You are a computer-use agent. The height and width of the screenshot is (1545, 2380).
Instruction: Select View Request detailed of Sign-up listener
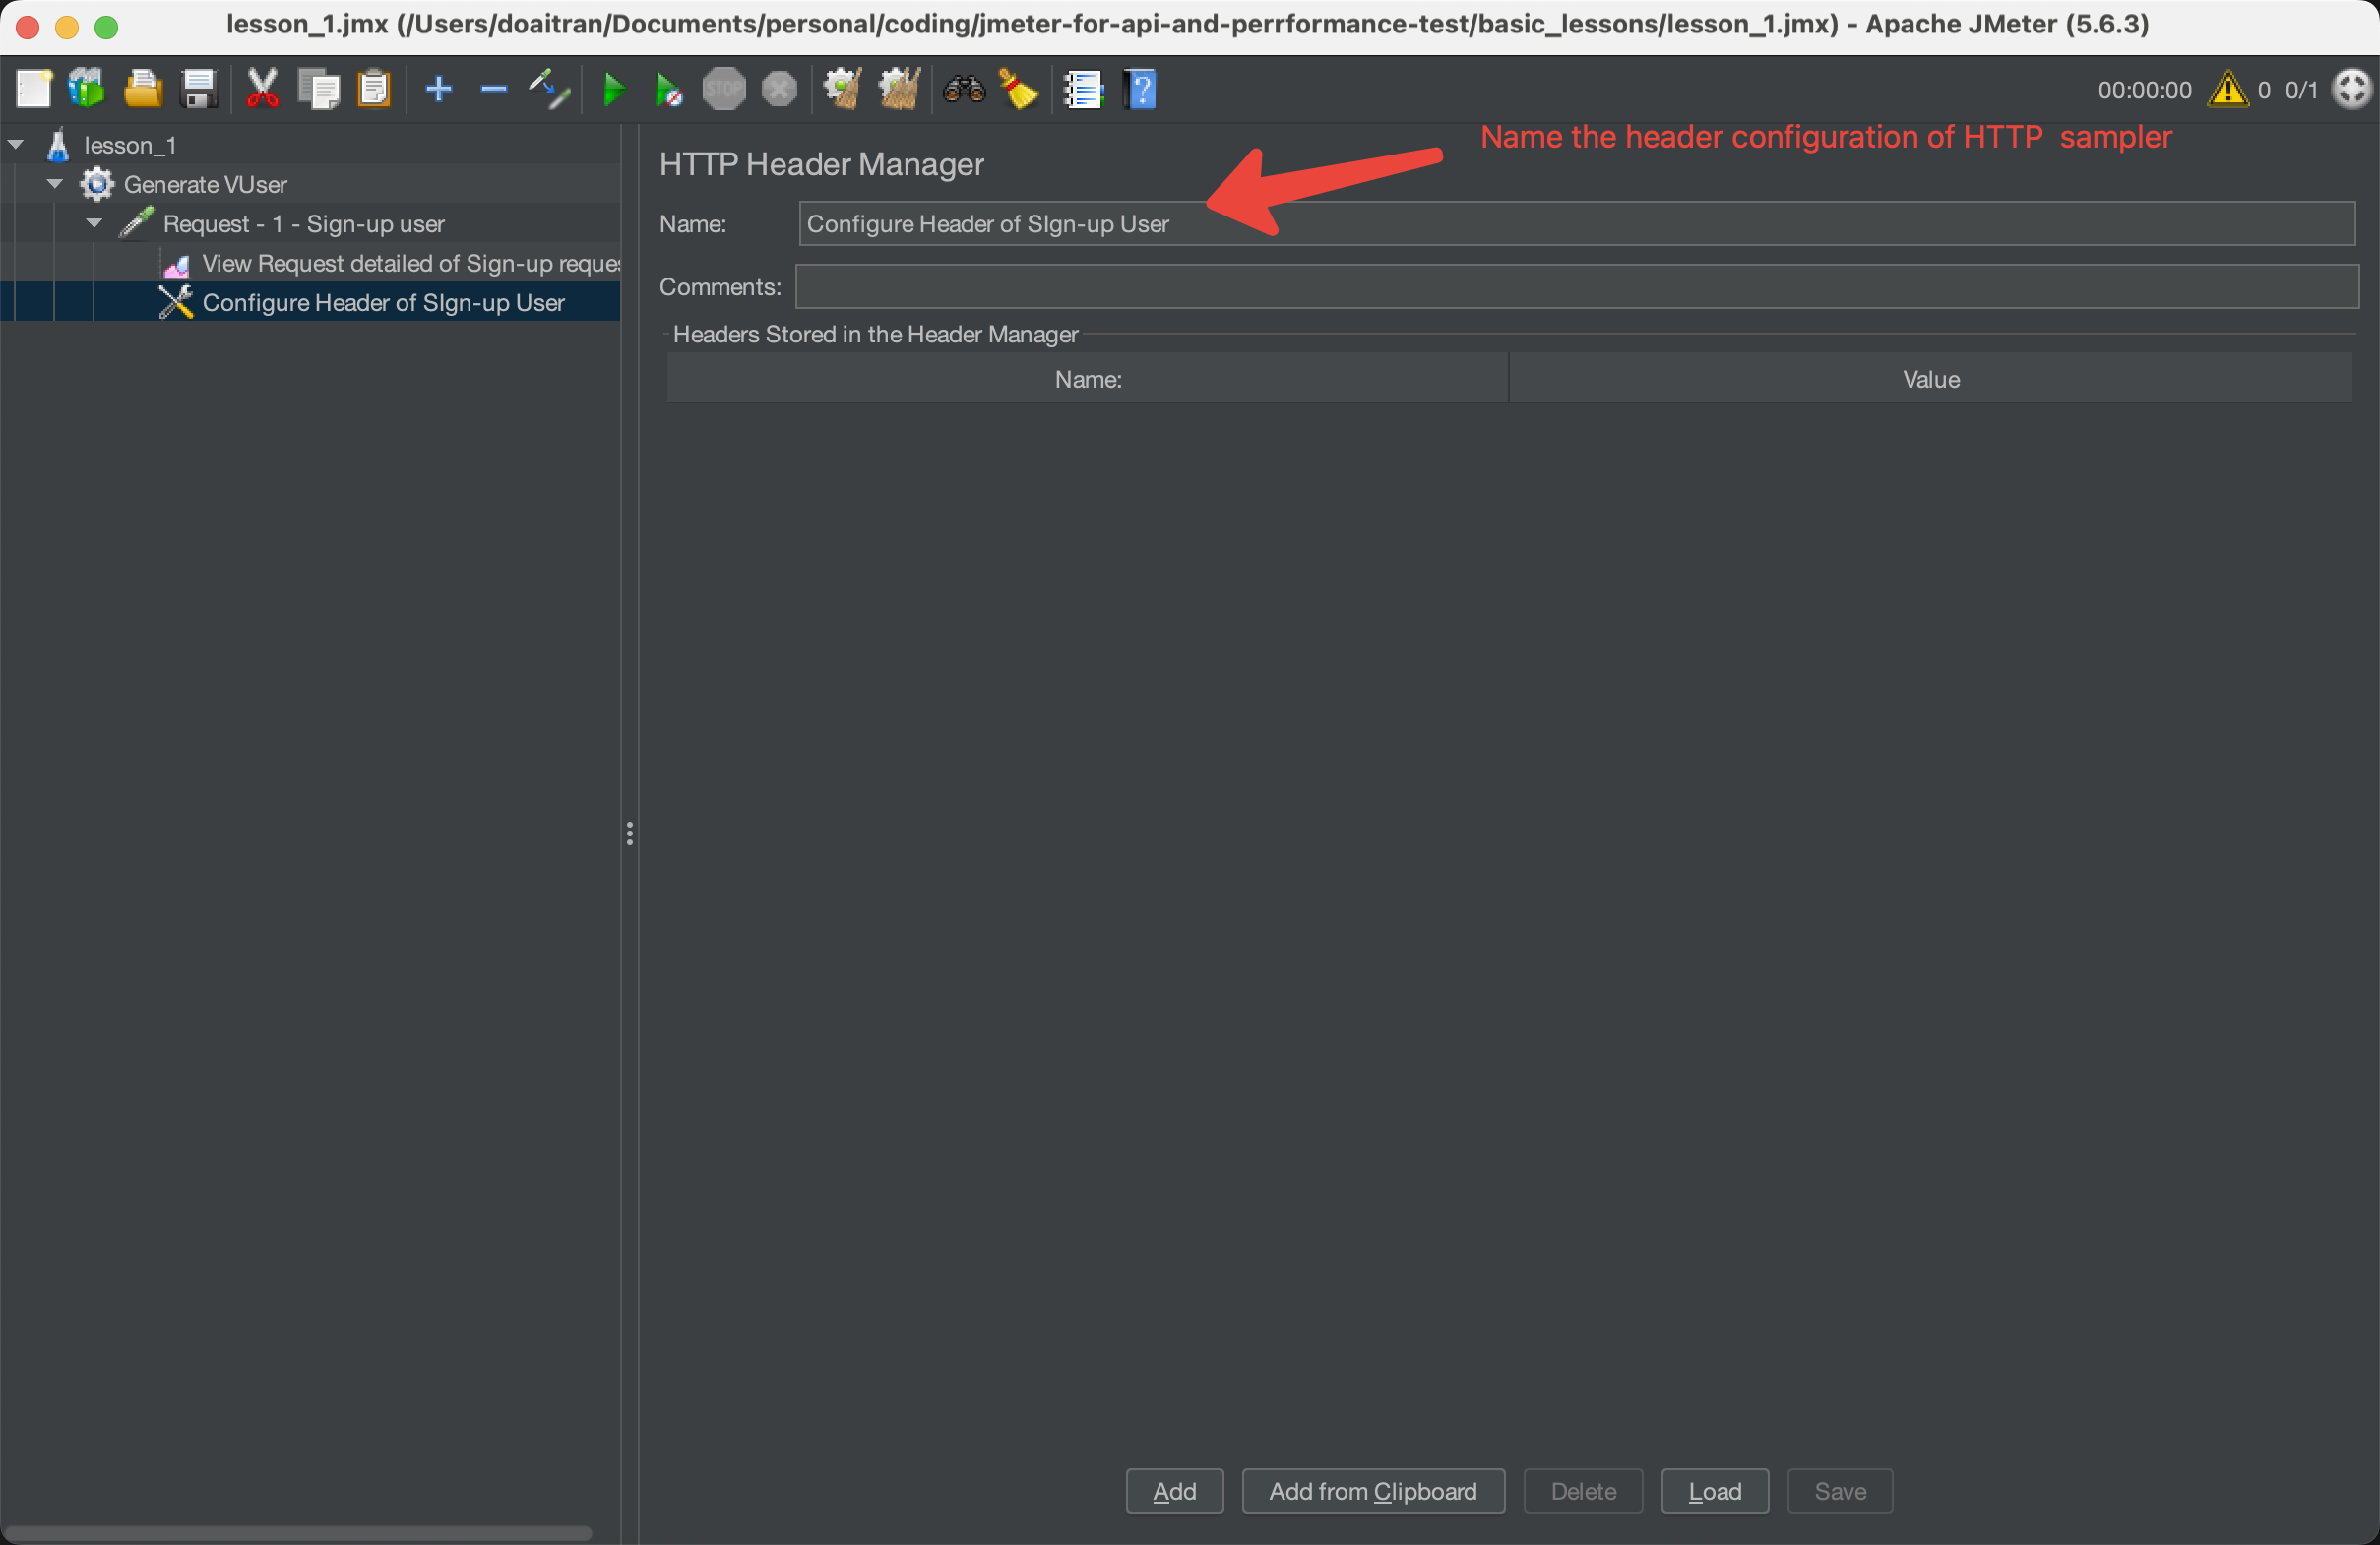(411, 263)
